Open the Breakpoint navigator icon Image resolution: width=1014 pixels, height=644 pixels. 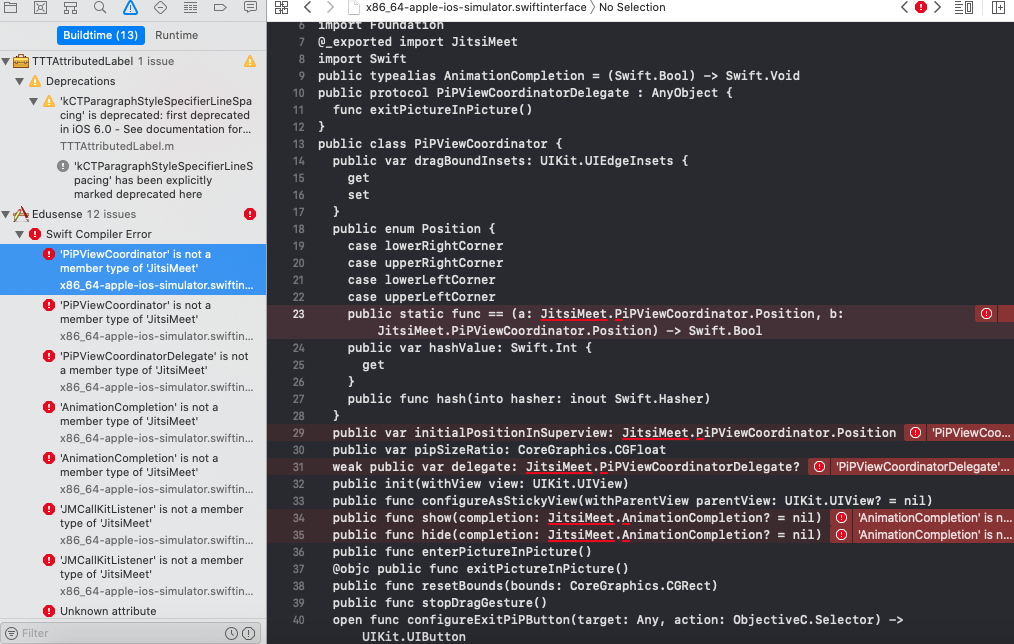(220, 8)
